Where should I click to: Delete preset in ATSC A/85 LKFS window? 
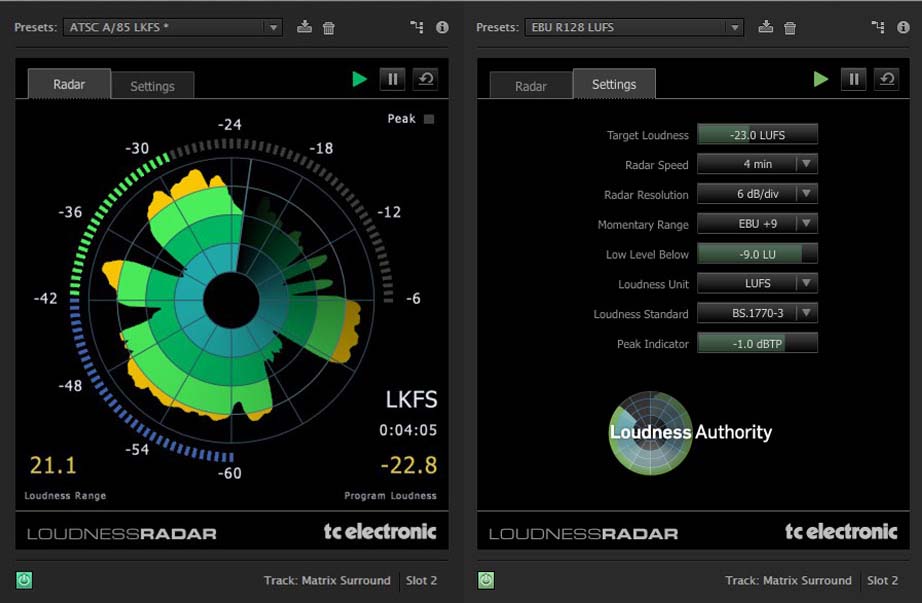coord(329,28)
